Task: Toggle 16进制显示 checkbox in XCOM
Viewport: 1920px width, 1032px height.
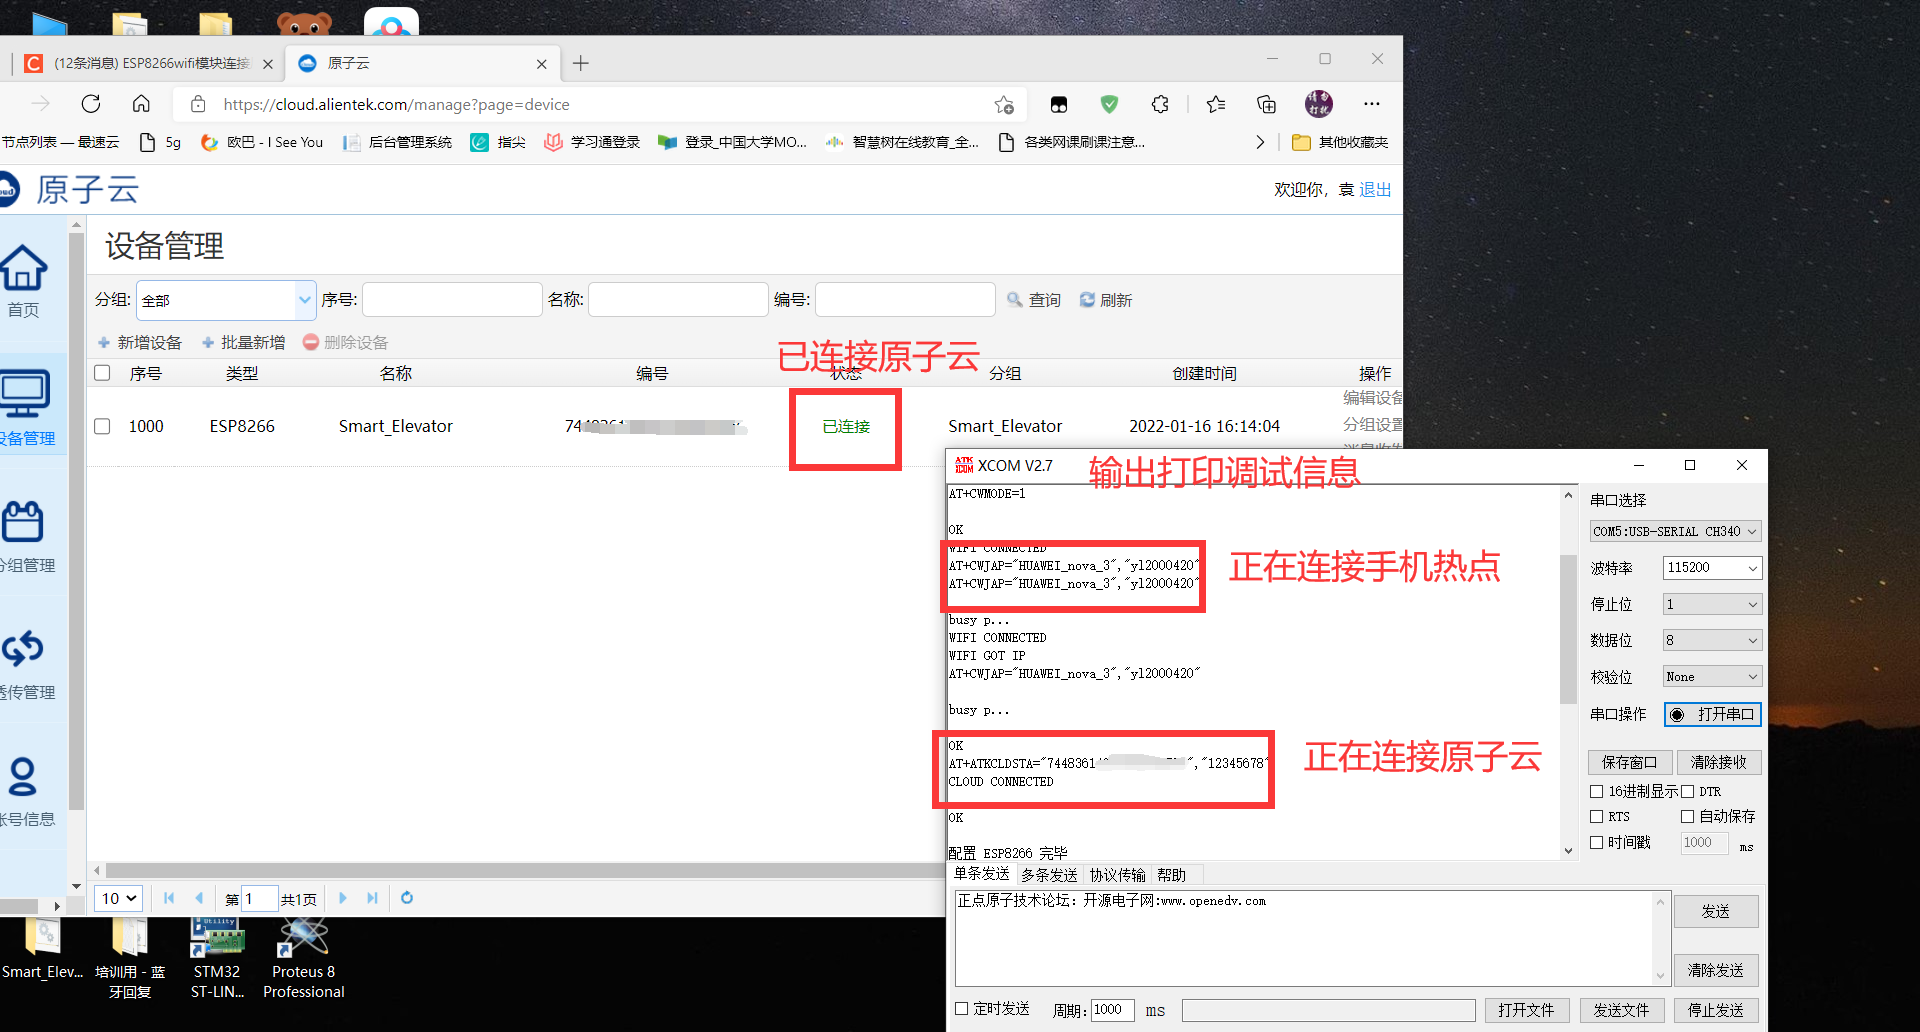Action: (1597, 792)
